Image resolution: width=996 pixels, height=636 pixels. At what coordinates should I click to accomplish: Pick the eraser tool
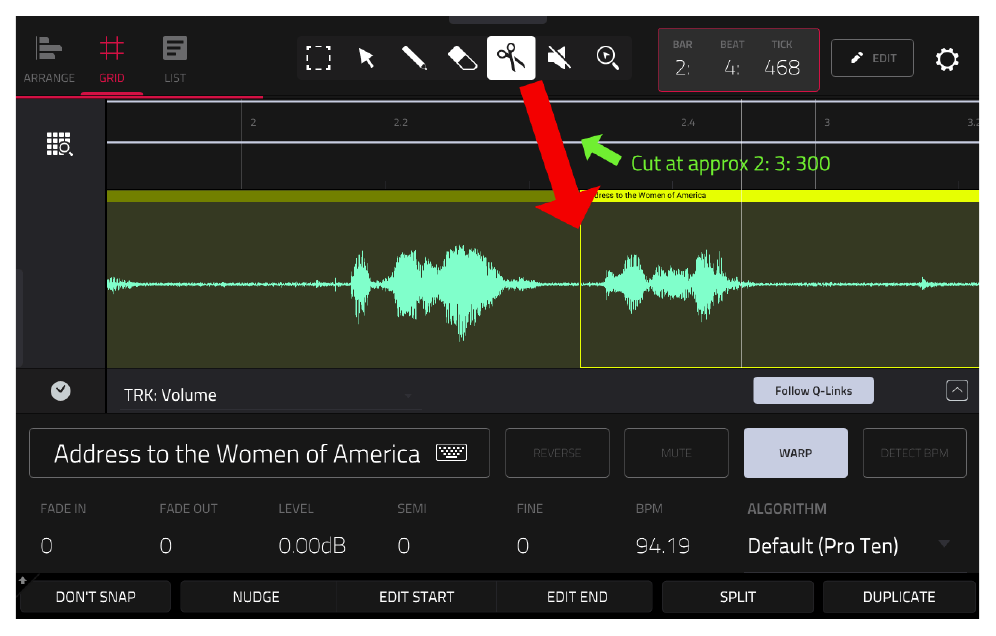pyautogui.click(x=462, y=58)
